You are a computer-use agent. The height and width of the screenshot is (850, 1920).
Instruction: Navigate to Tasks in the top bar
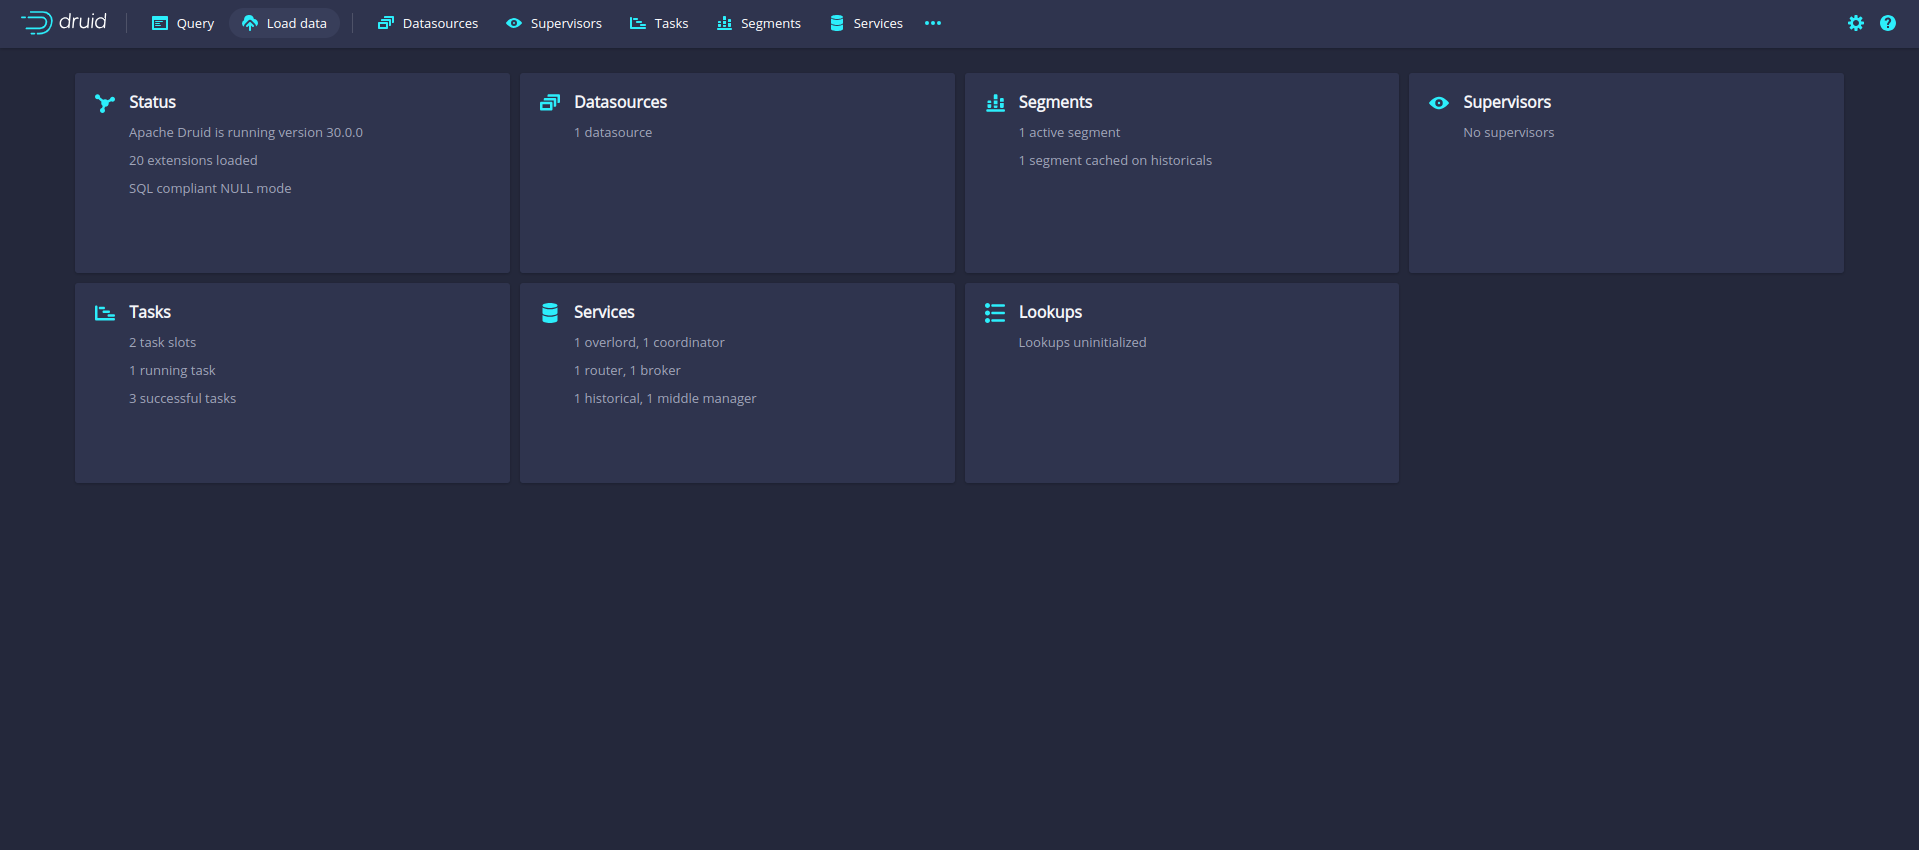click(x=659, y=23)
